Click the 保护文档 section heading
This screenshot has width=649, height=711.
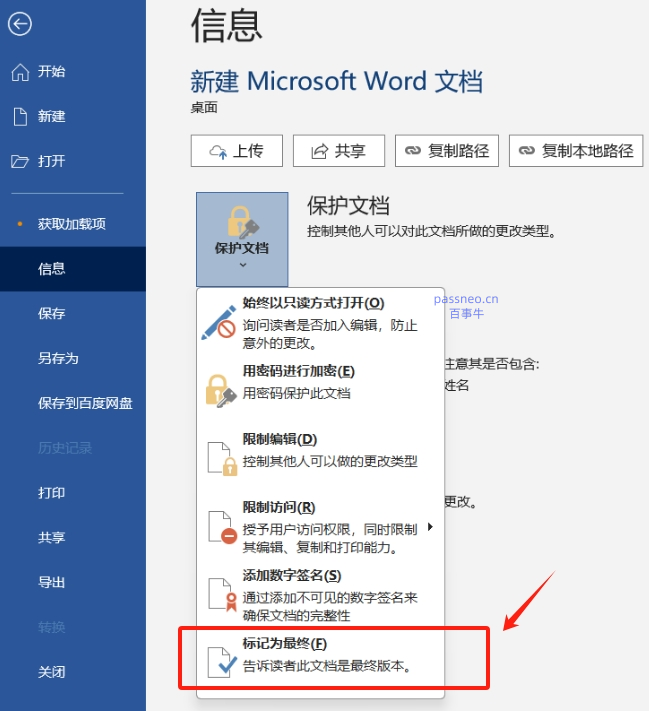pyautogui.click(x=348, y=205)
